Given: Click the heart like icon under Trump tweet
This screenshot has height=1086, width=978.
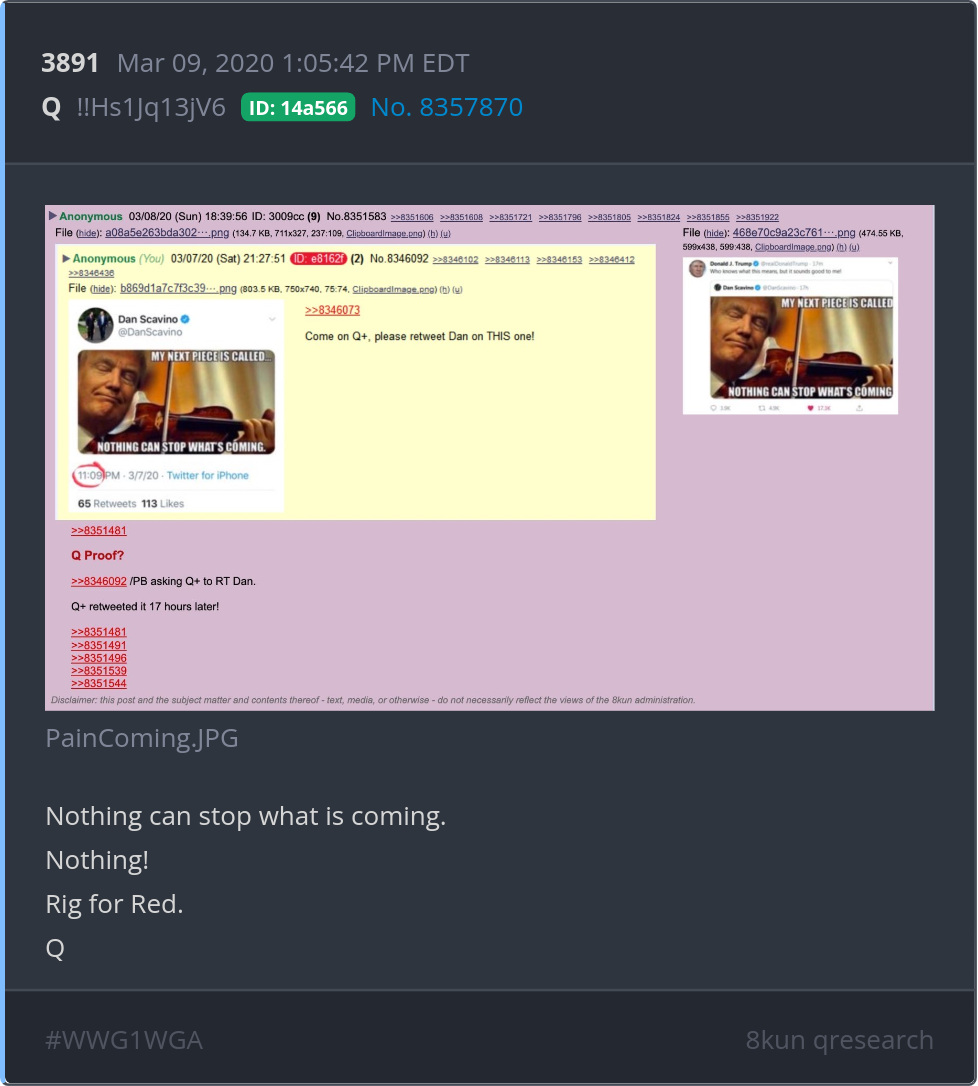Looking at the screenshot, I should 810,408.
